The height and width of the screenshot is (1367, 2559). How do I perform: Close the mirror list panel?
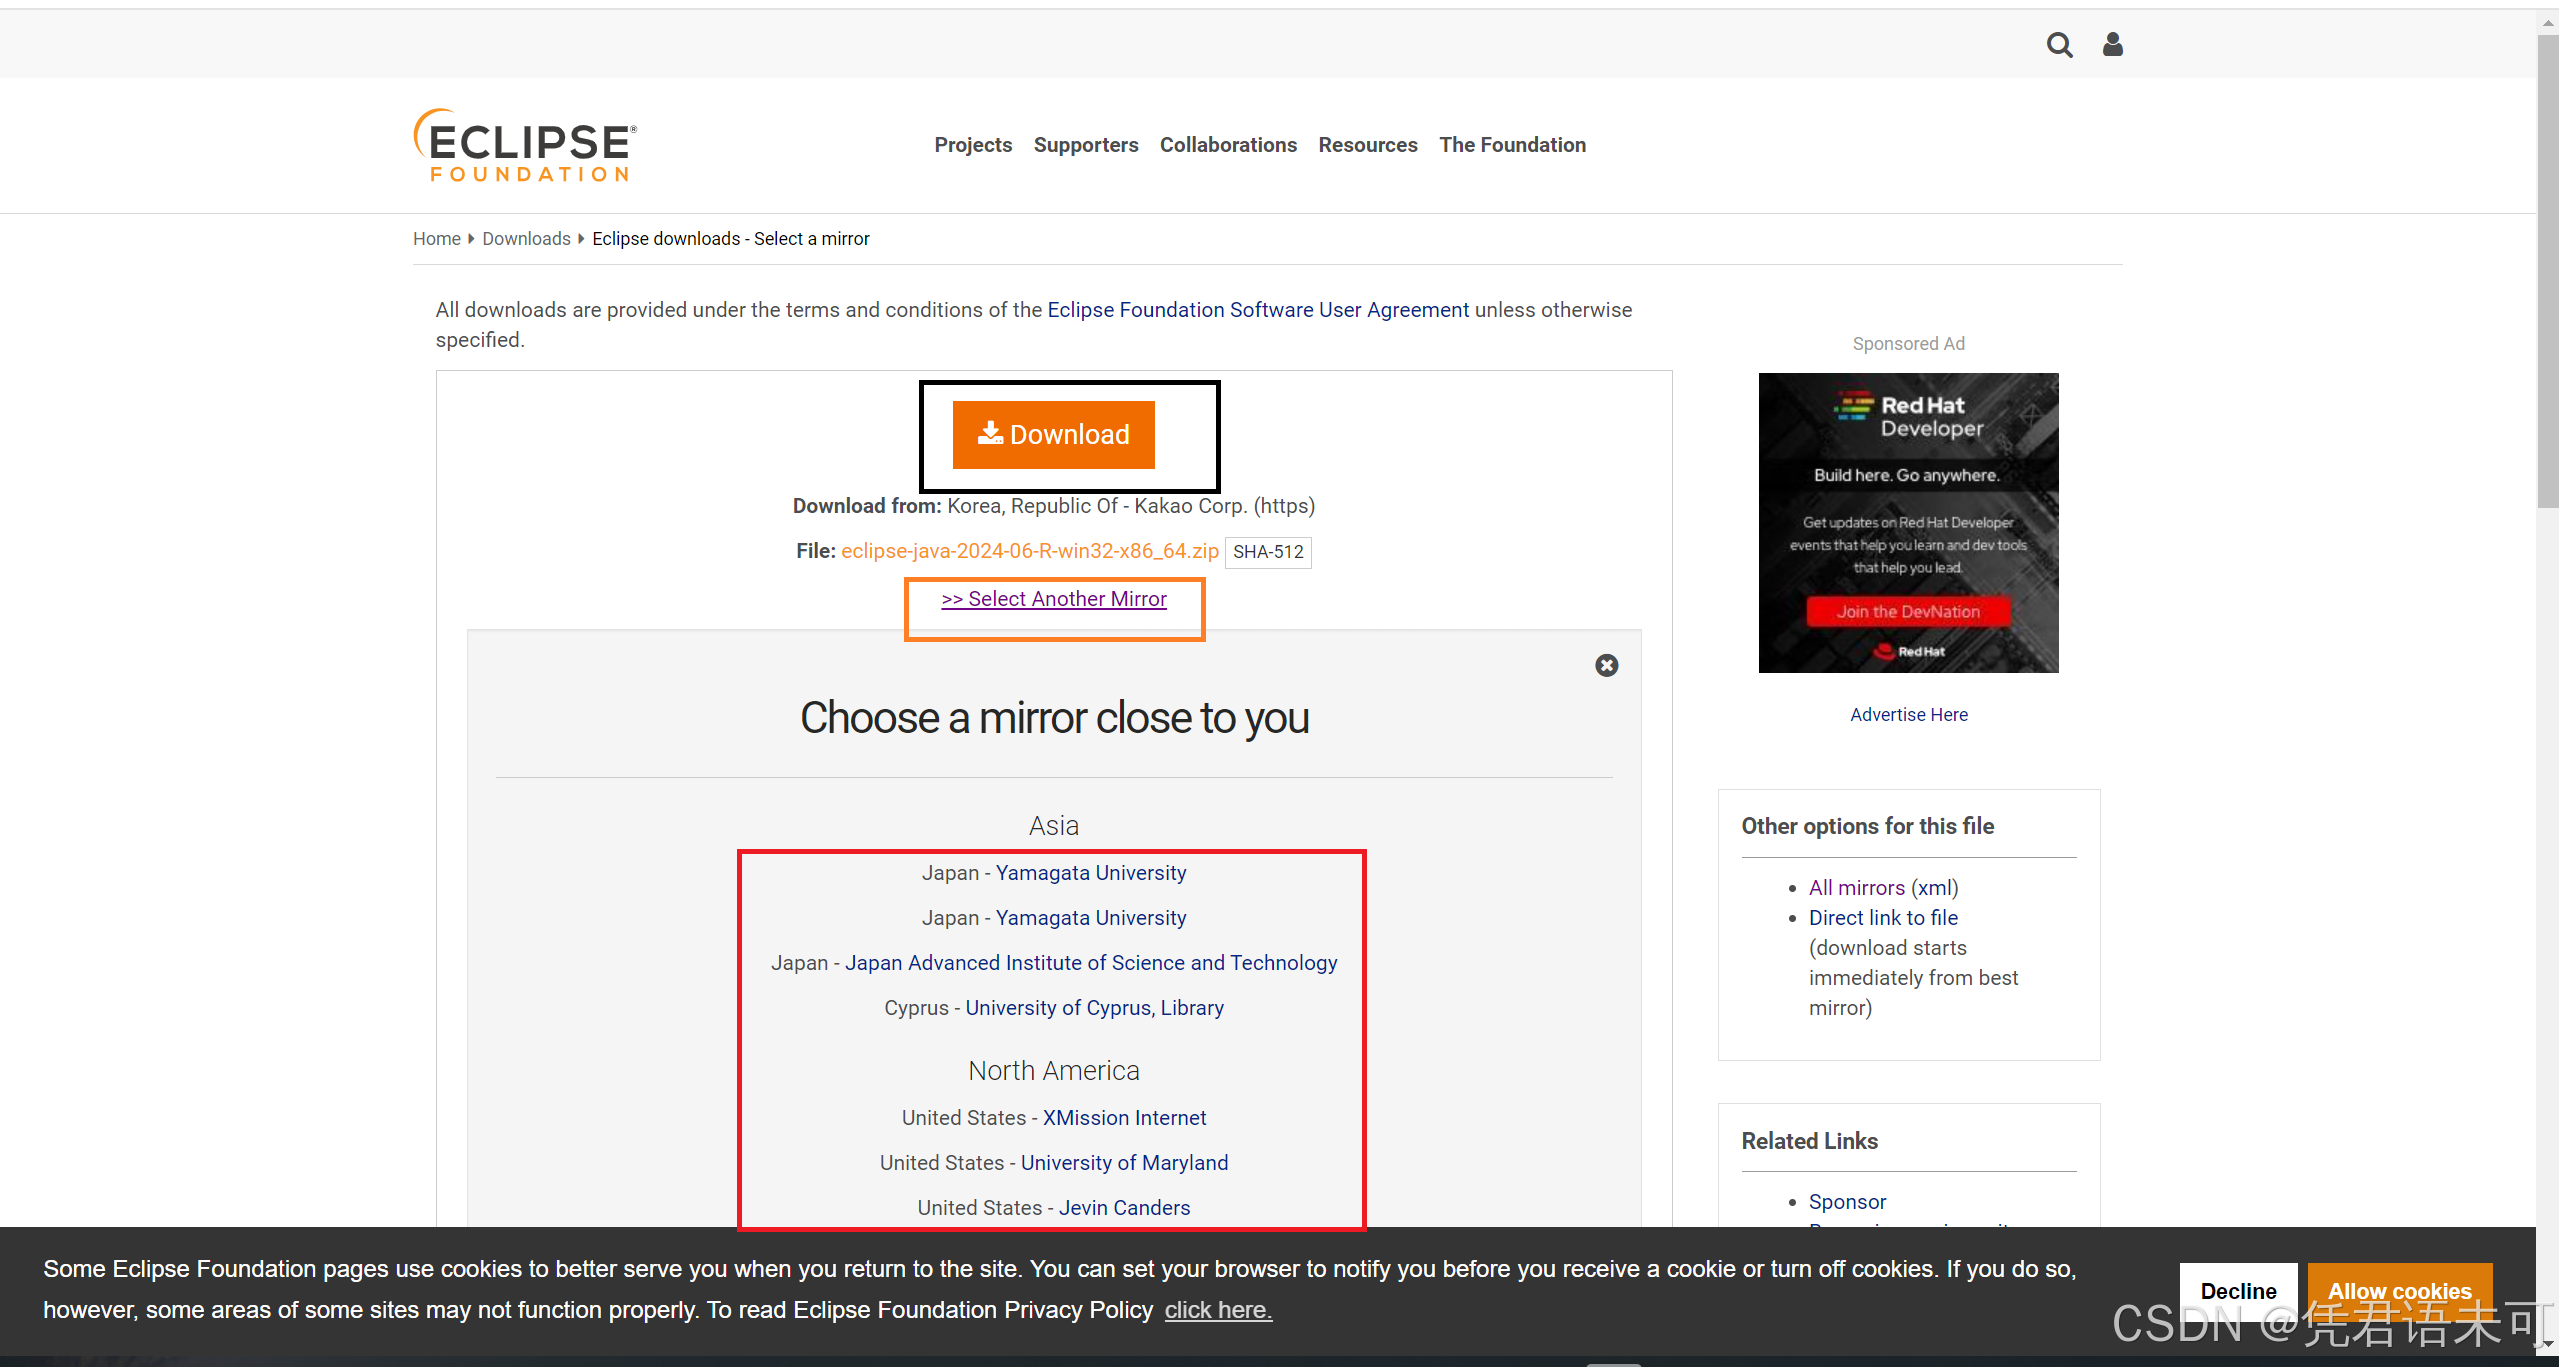point(1606,665)
